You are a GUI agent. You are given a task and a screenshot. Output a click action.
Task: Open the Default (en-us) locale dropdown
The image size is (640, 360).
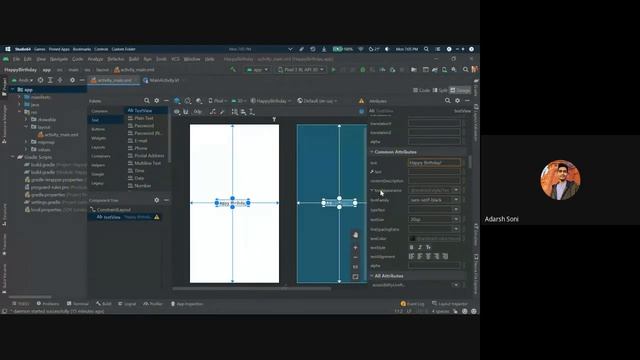pyautogui.click(x=318, y=101)
